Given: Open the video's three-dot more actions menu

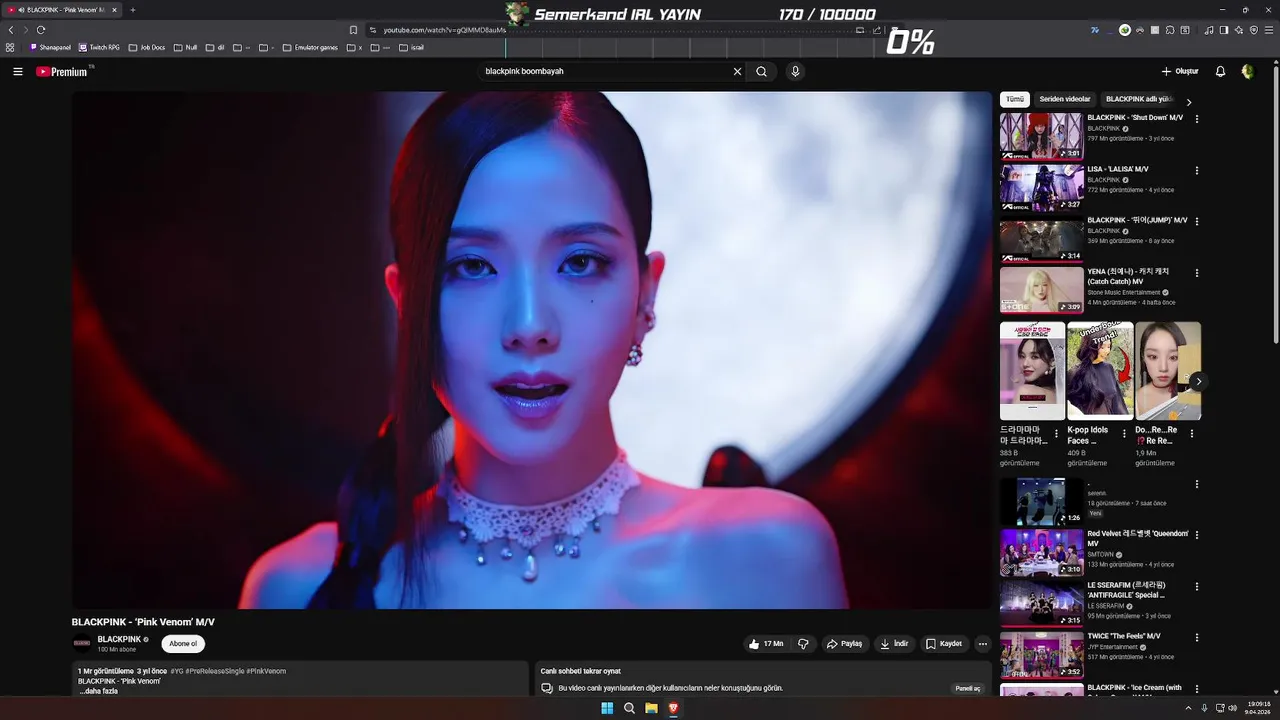Looking at the screenshot, I should 983,644.
